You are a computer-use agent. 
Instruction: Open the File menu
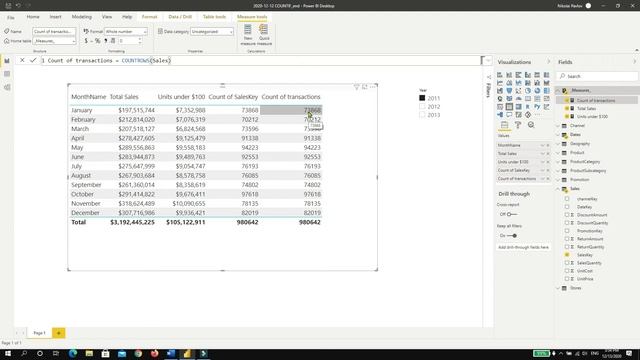pos(11,17)
